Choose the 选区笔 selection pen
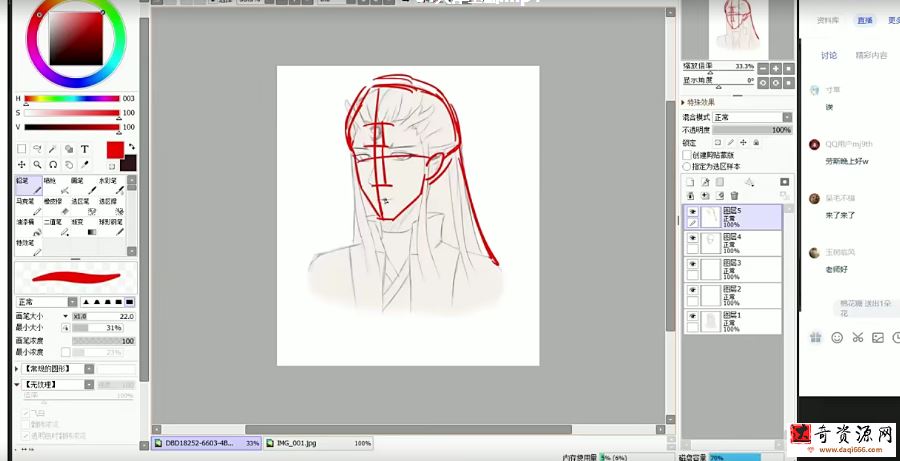 (84, 206)
